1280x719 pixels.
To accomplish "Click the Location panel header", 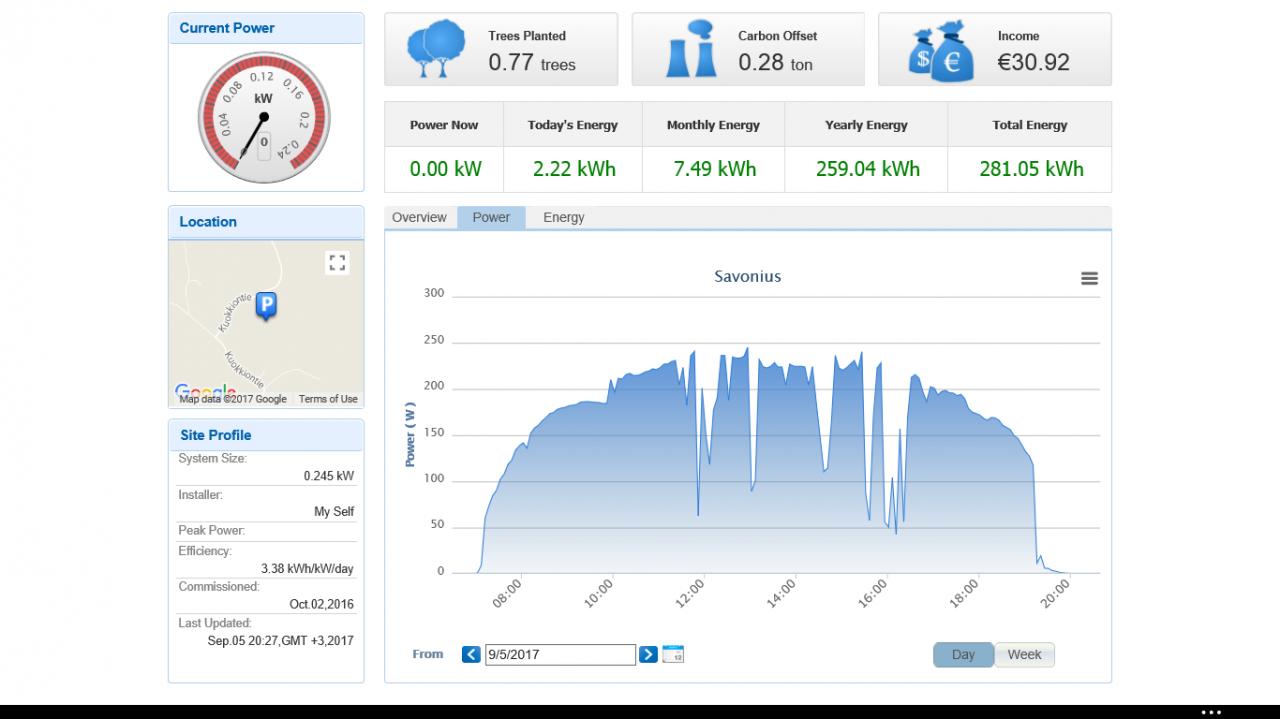I will (x=266, y=222).
